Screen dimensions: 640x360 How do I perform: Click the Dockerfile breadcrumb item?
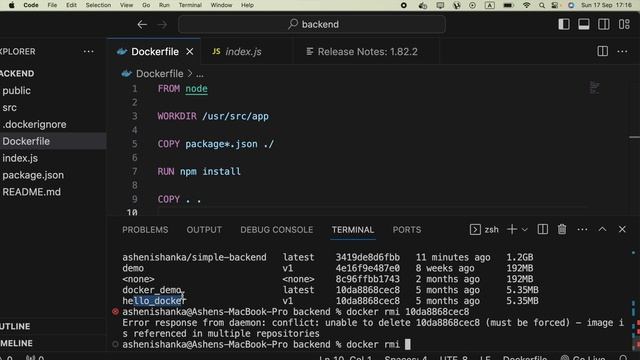click(x=153, y=74)
